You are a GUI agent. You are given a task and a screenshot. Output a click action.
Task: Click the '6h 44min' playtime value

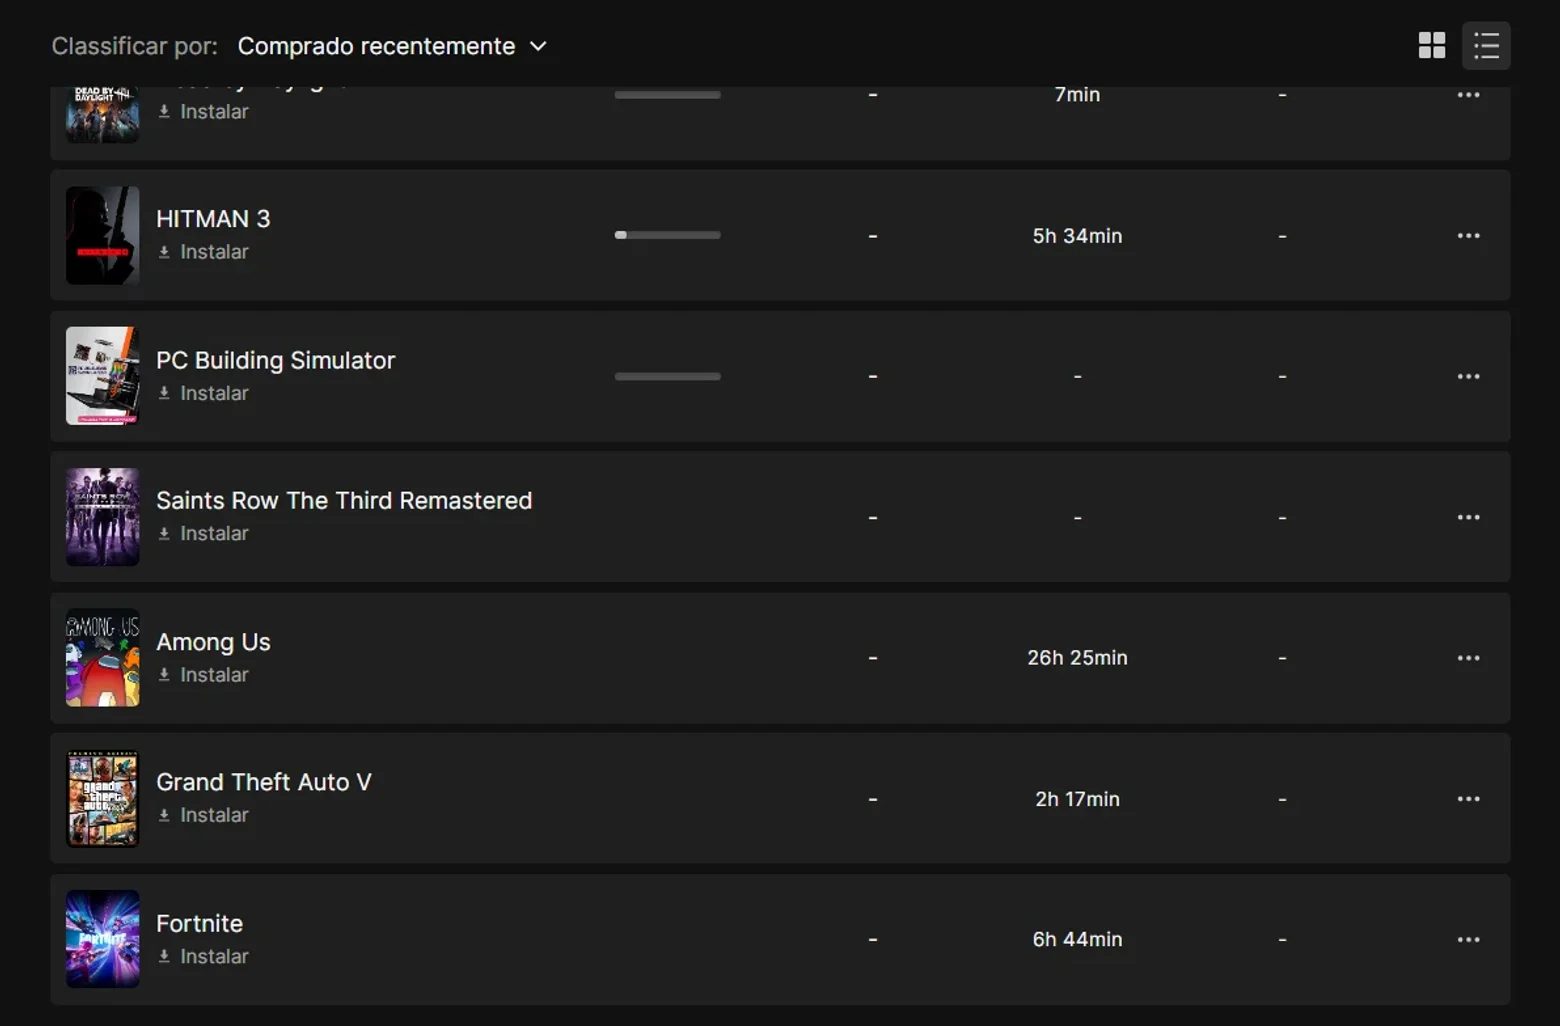(1077, 940)
